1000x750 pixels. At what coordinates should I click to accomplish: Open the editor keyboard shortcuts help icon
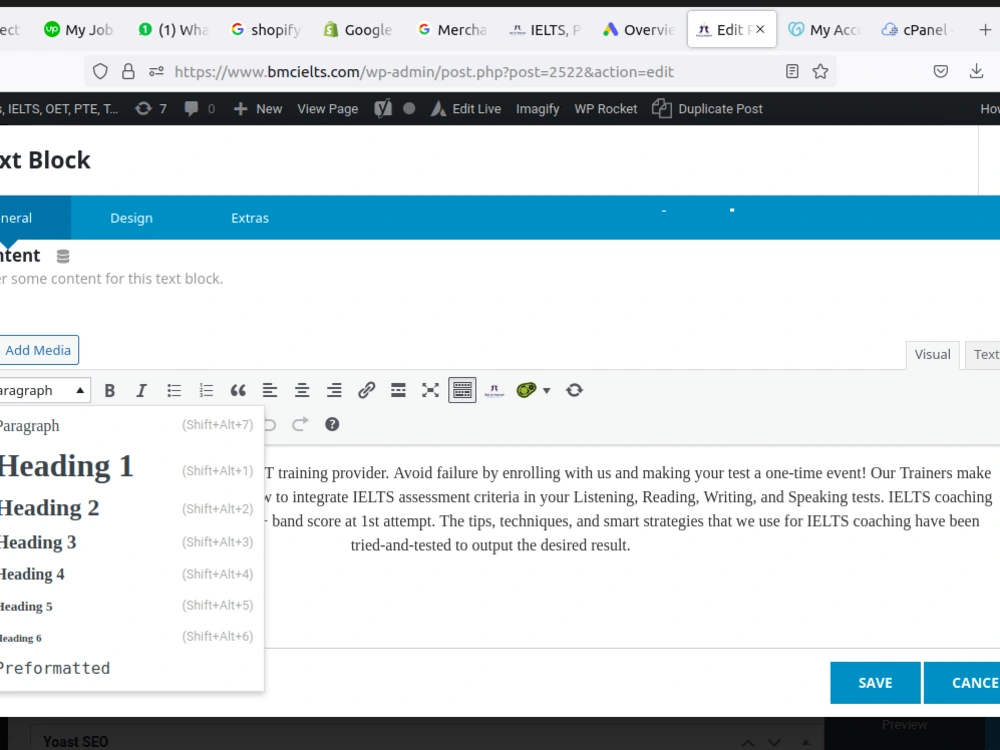click(x=332, y=424)
